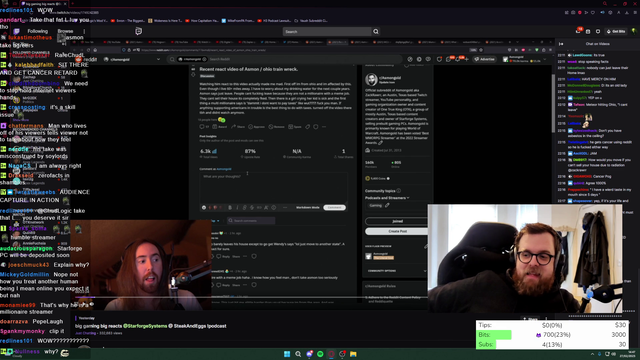
Task: Open Windows Start menu
Action: coord(287,354)
